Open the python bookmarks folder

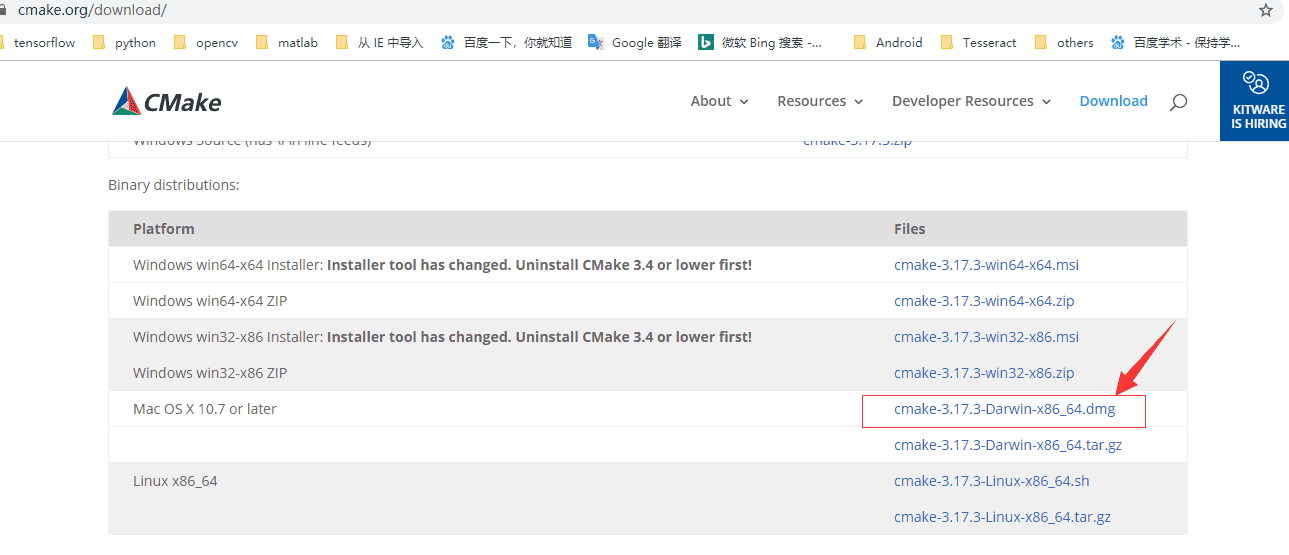(124, 42)
